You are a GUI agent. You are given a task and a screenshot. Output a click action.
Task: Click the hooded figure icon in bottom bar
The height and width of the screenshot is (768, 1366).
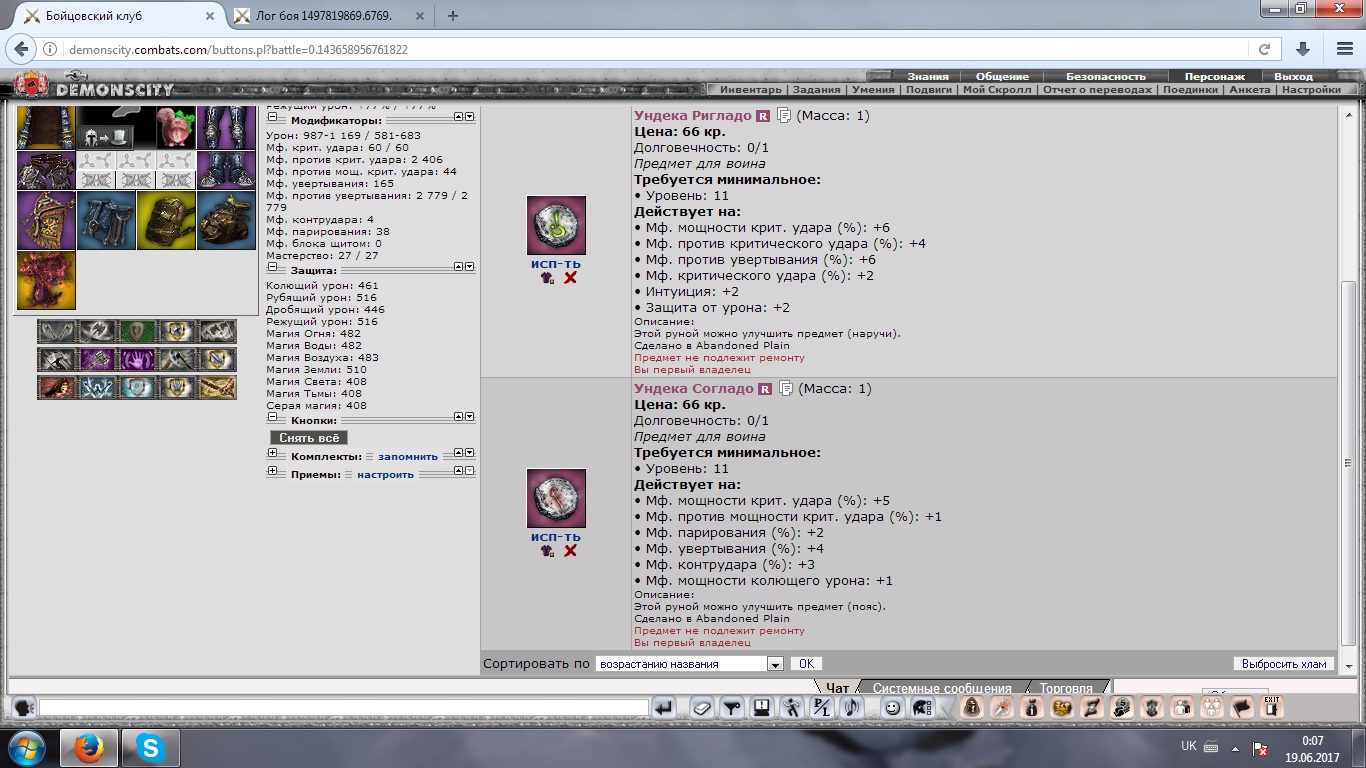coord(972,708)
